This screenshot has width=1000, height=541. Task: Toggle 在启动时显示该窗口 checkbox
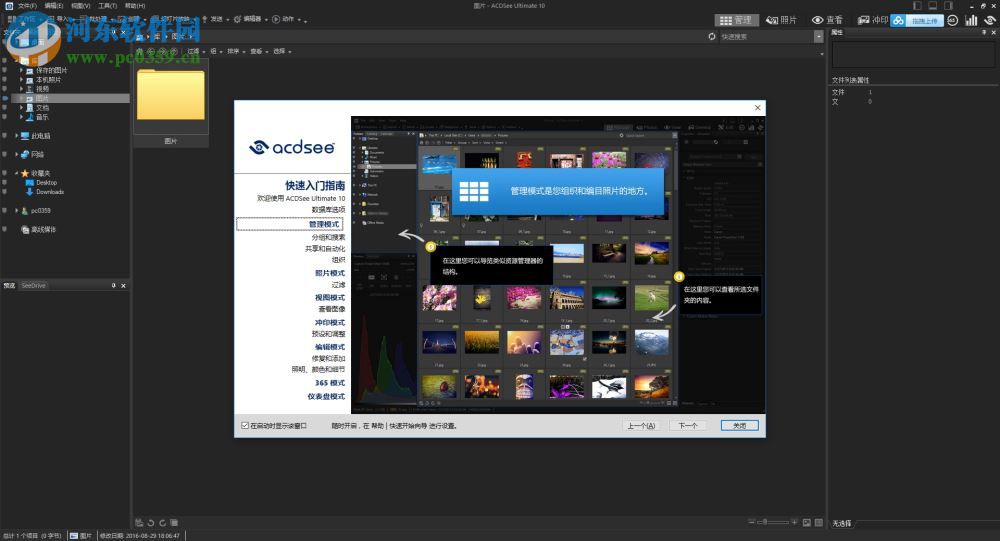click(x=245, y=426)
